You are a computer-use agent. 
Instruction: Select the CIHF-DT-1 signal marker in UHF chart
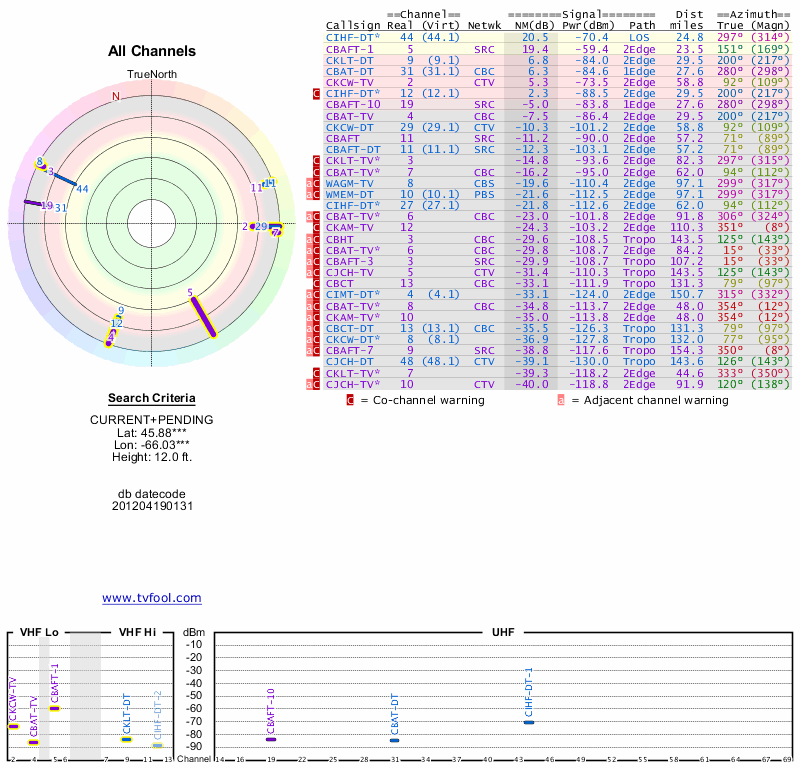(529, 722)
